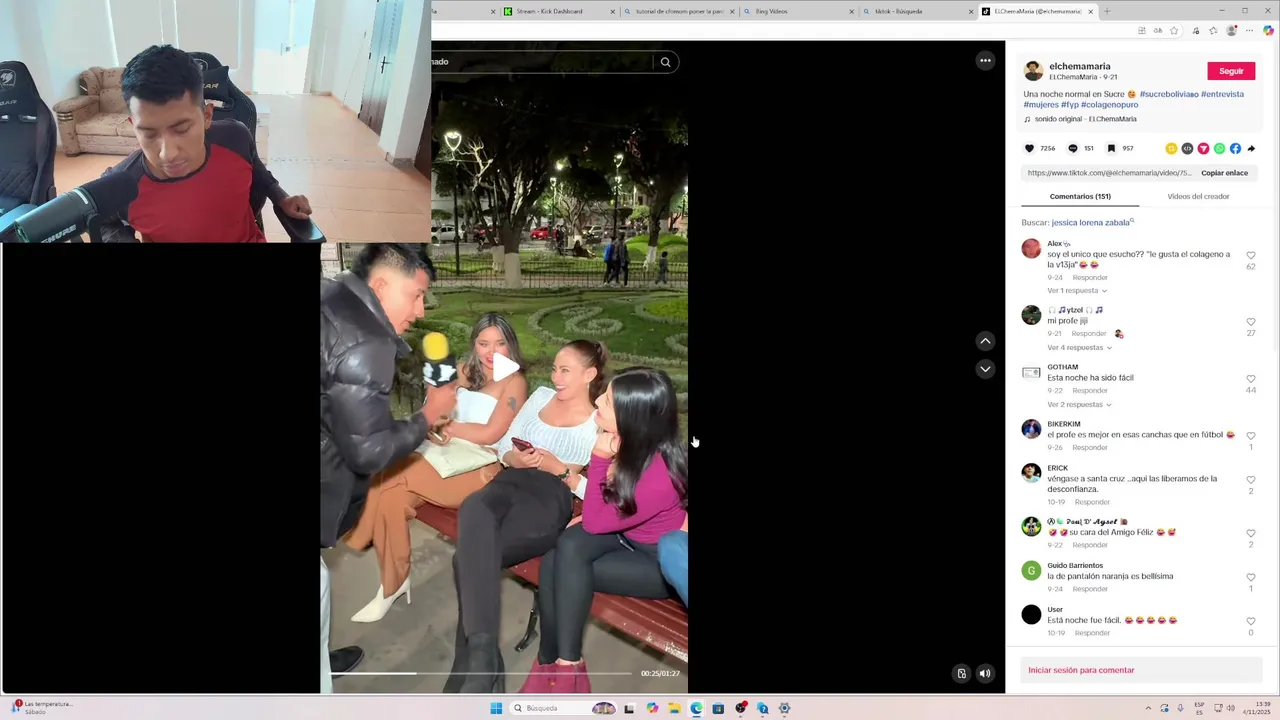Viewport: 1280px width, 720px height.
Task: Close the Bing Videos browser tab
Action: pos(851,11)
